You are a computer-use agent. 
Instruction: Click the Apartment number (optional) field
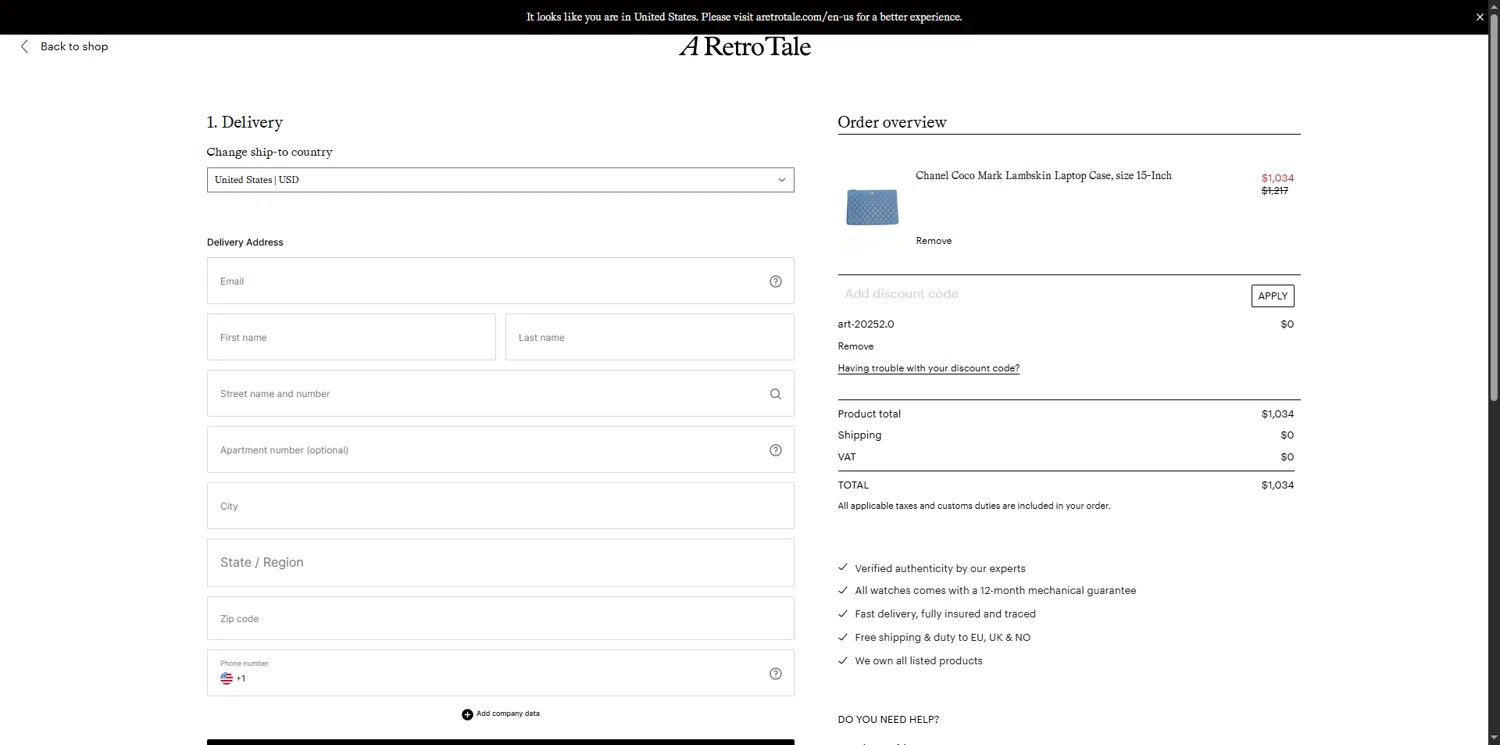[500, 450]
